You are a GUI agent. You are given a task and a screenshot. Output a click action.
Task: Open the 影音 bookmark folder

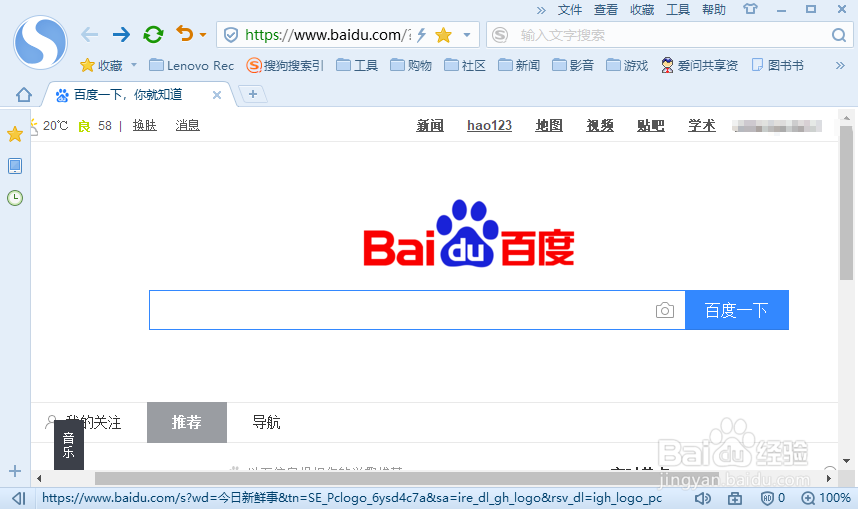coord(573,66)
